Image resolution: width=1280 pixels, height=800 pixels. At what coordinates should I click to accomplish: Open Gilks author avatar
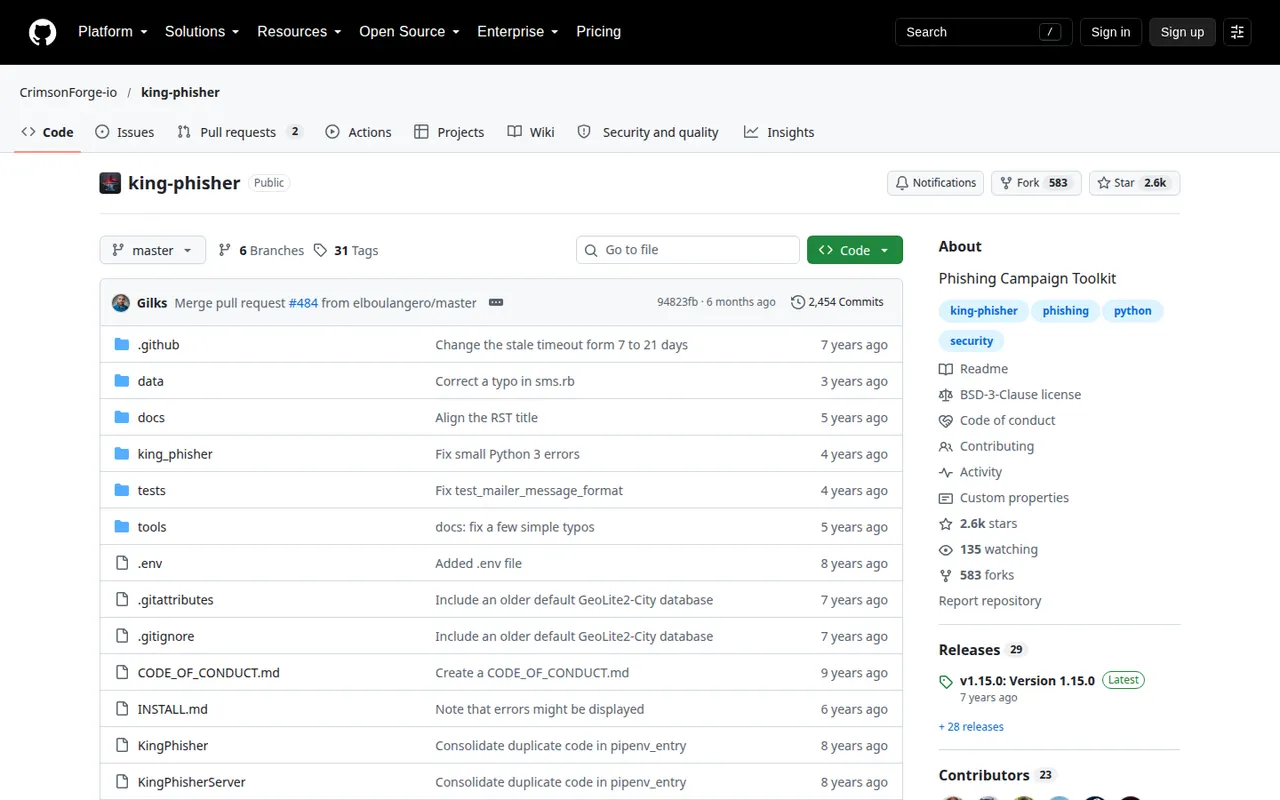121,302
